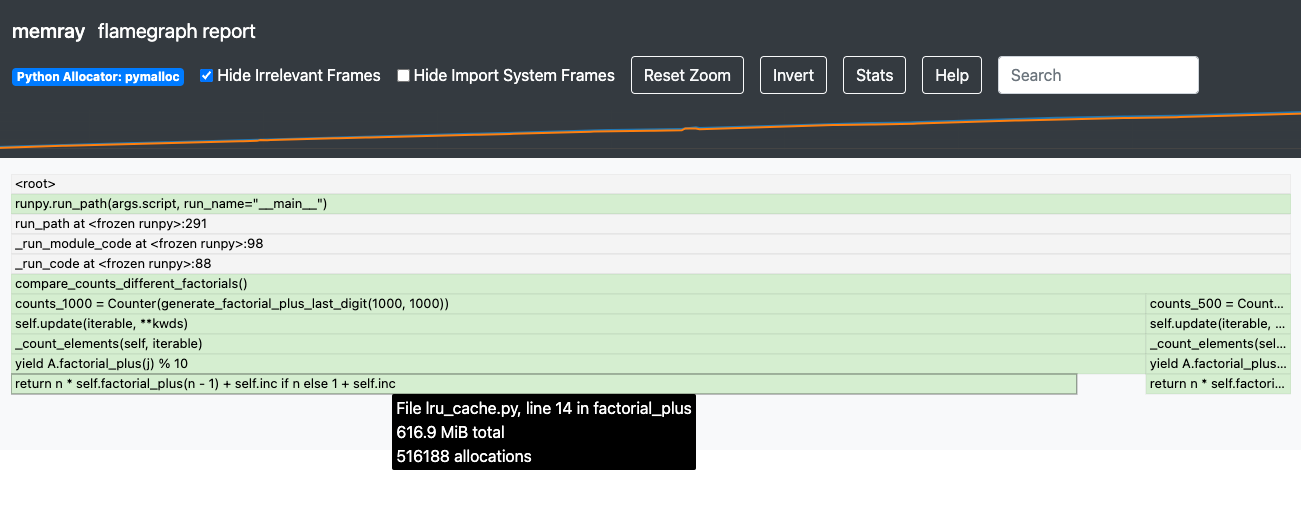The width and height of the screenshot is (1301, 520).
Task: Open the Stats dialog
Action: (x=874, y=75)
